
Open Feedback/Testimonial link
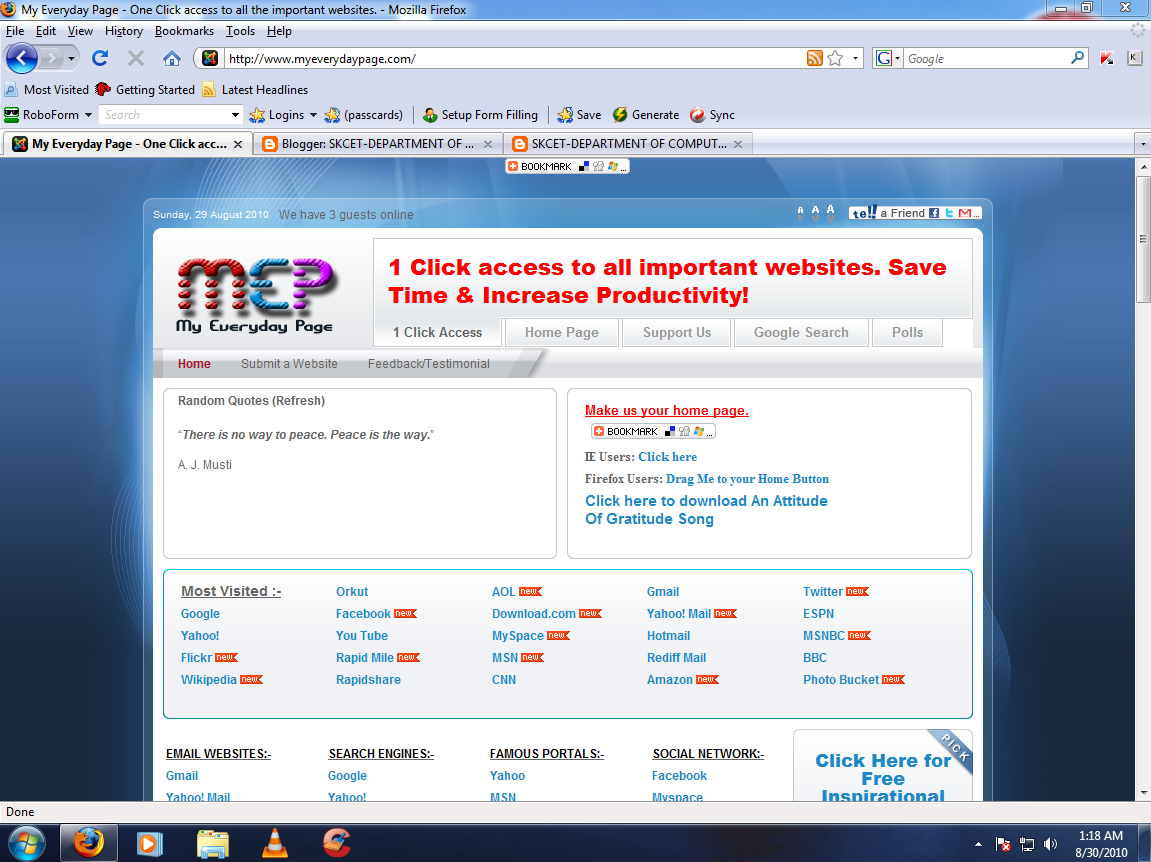tap(429, 363)
